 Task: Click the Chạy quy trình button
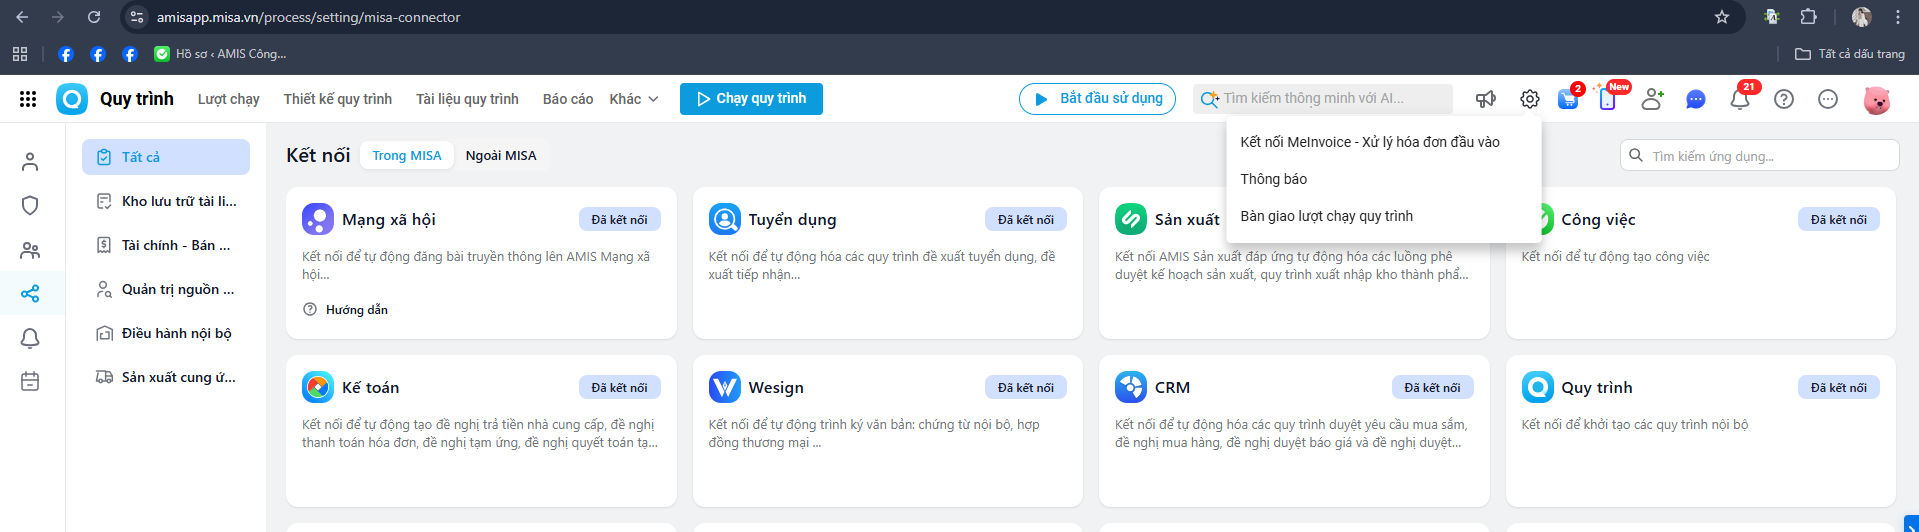point(751,99)
